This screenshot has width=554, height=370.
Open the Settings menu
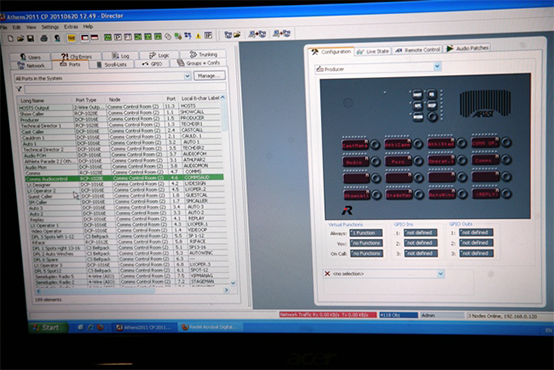[50, 27]
